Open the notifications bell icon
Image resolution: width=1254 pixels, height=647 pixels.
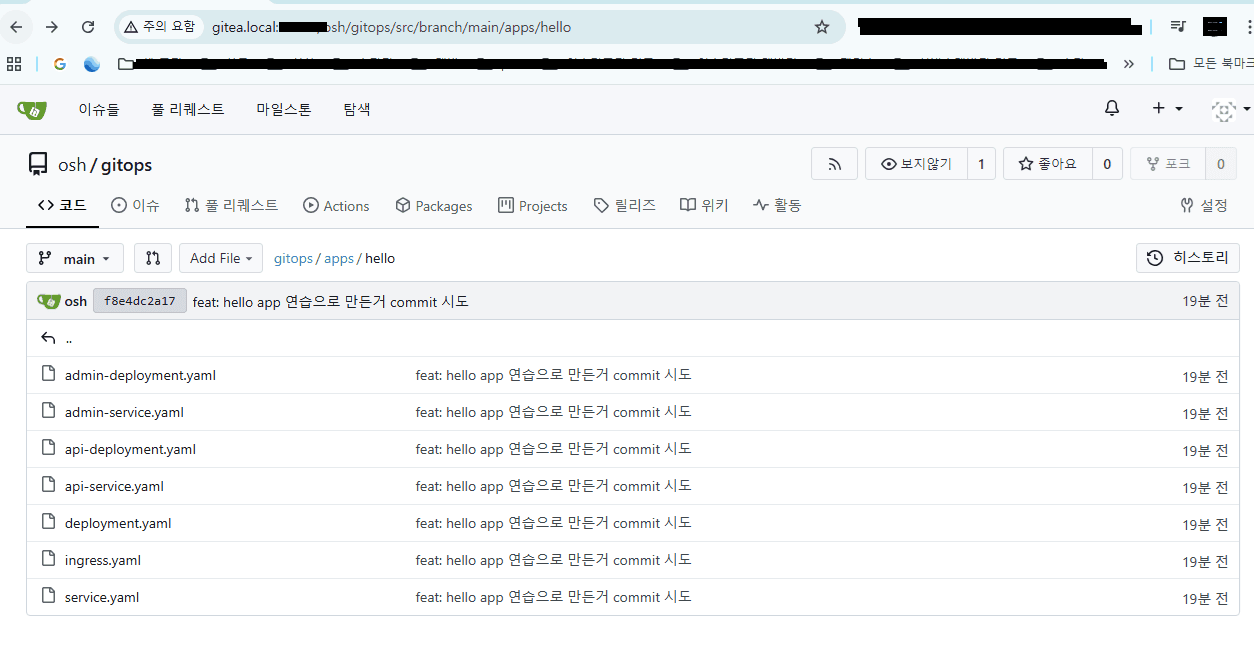[x=1112, y=108]
